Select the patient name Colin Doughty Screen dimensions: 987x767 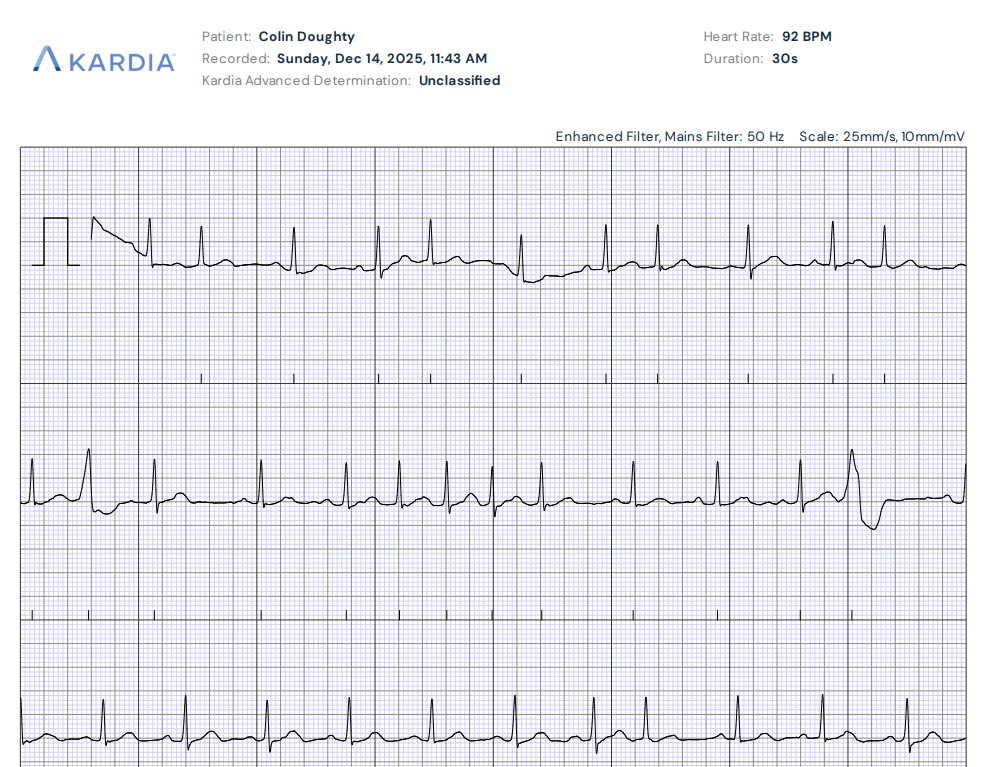[x=305, y=36]
